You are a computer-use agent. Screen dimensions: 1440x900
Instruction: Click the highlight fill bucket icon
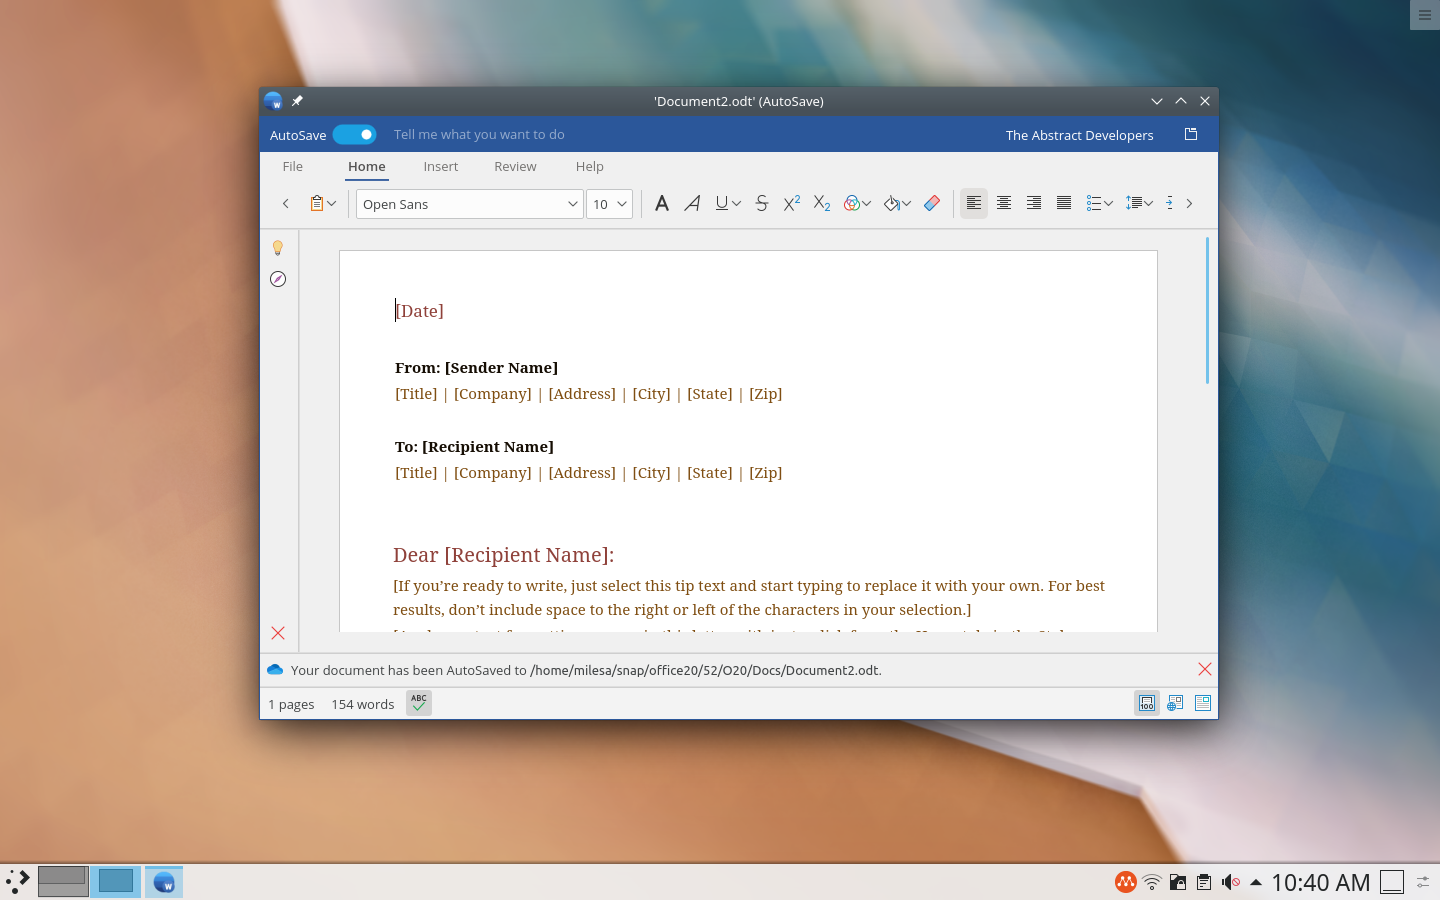tap(892, 203)
